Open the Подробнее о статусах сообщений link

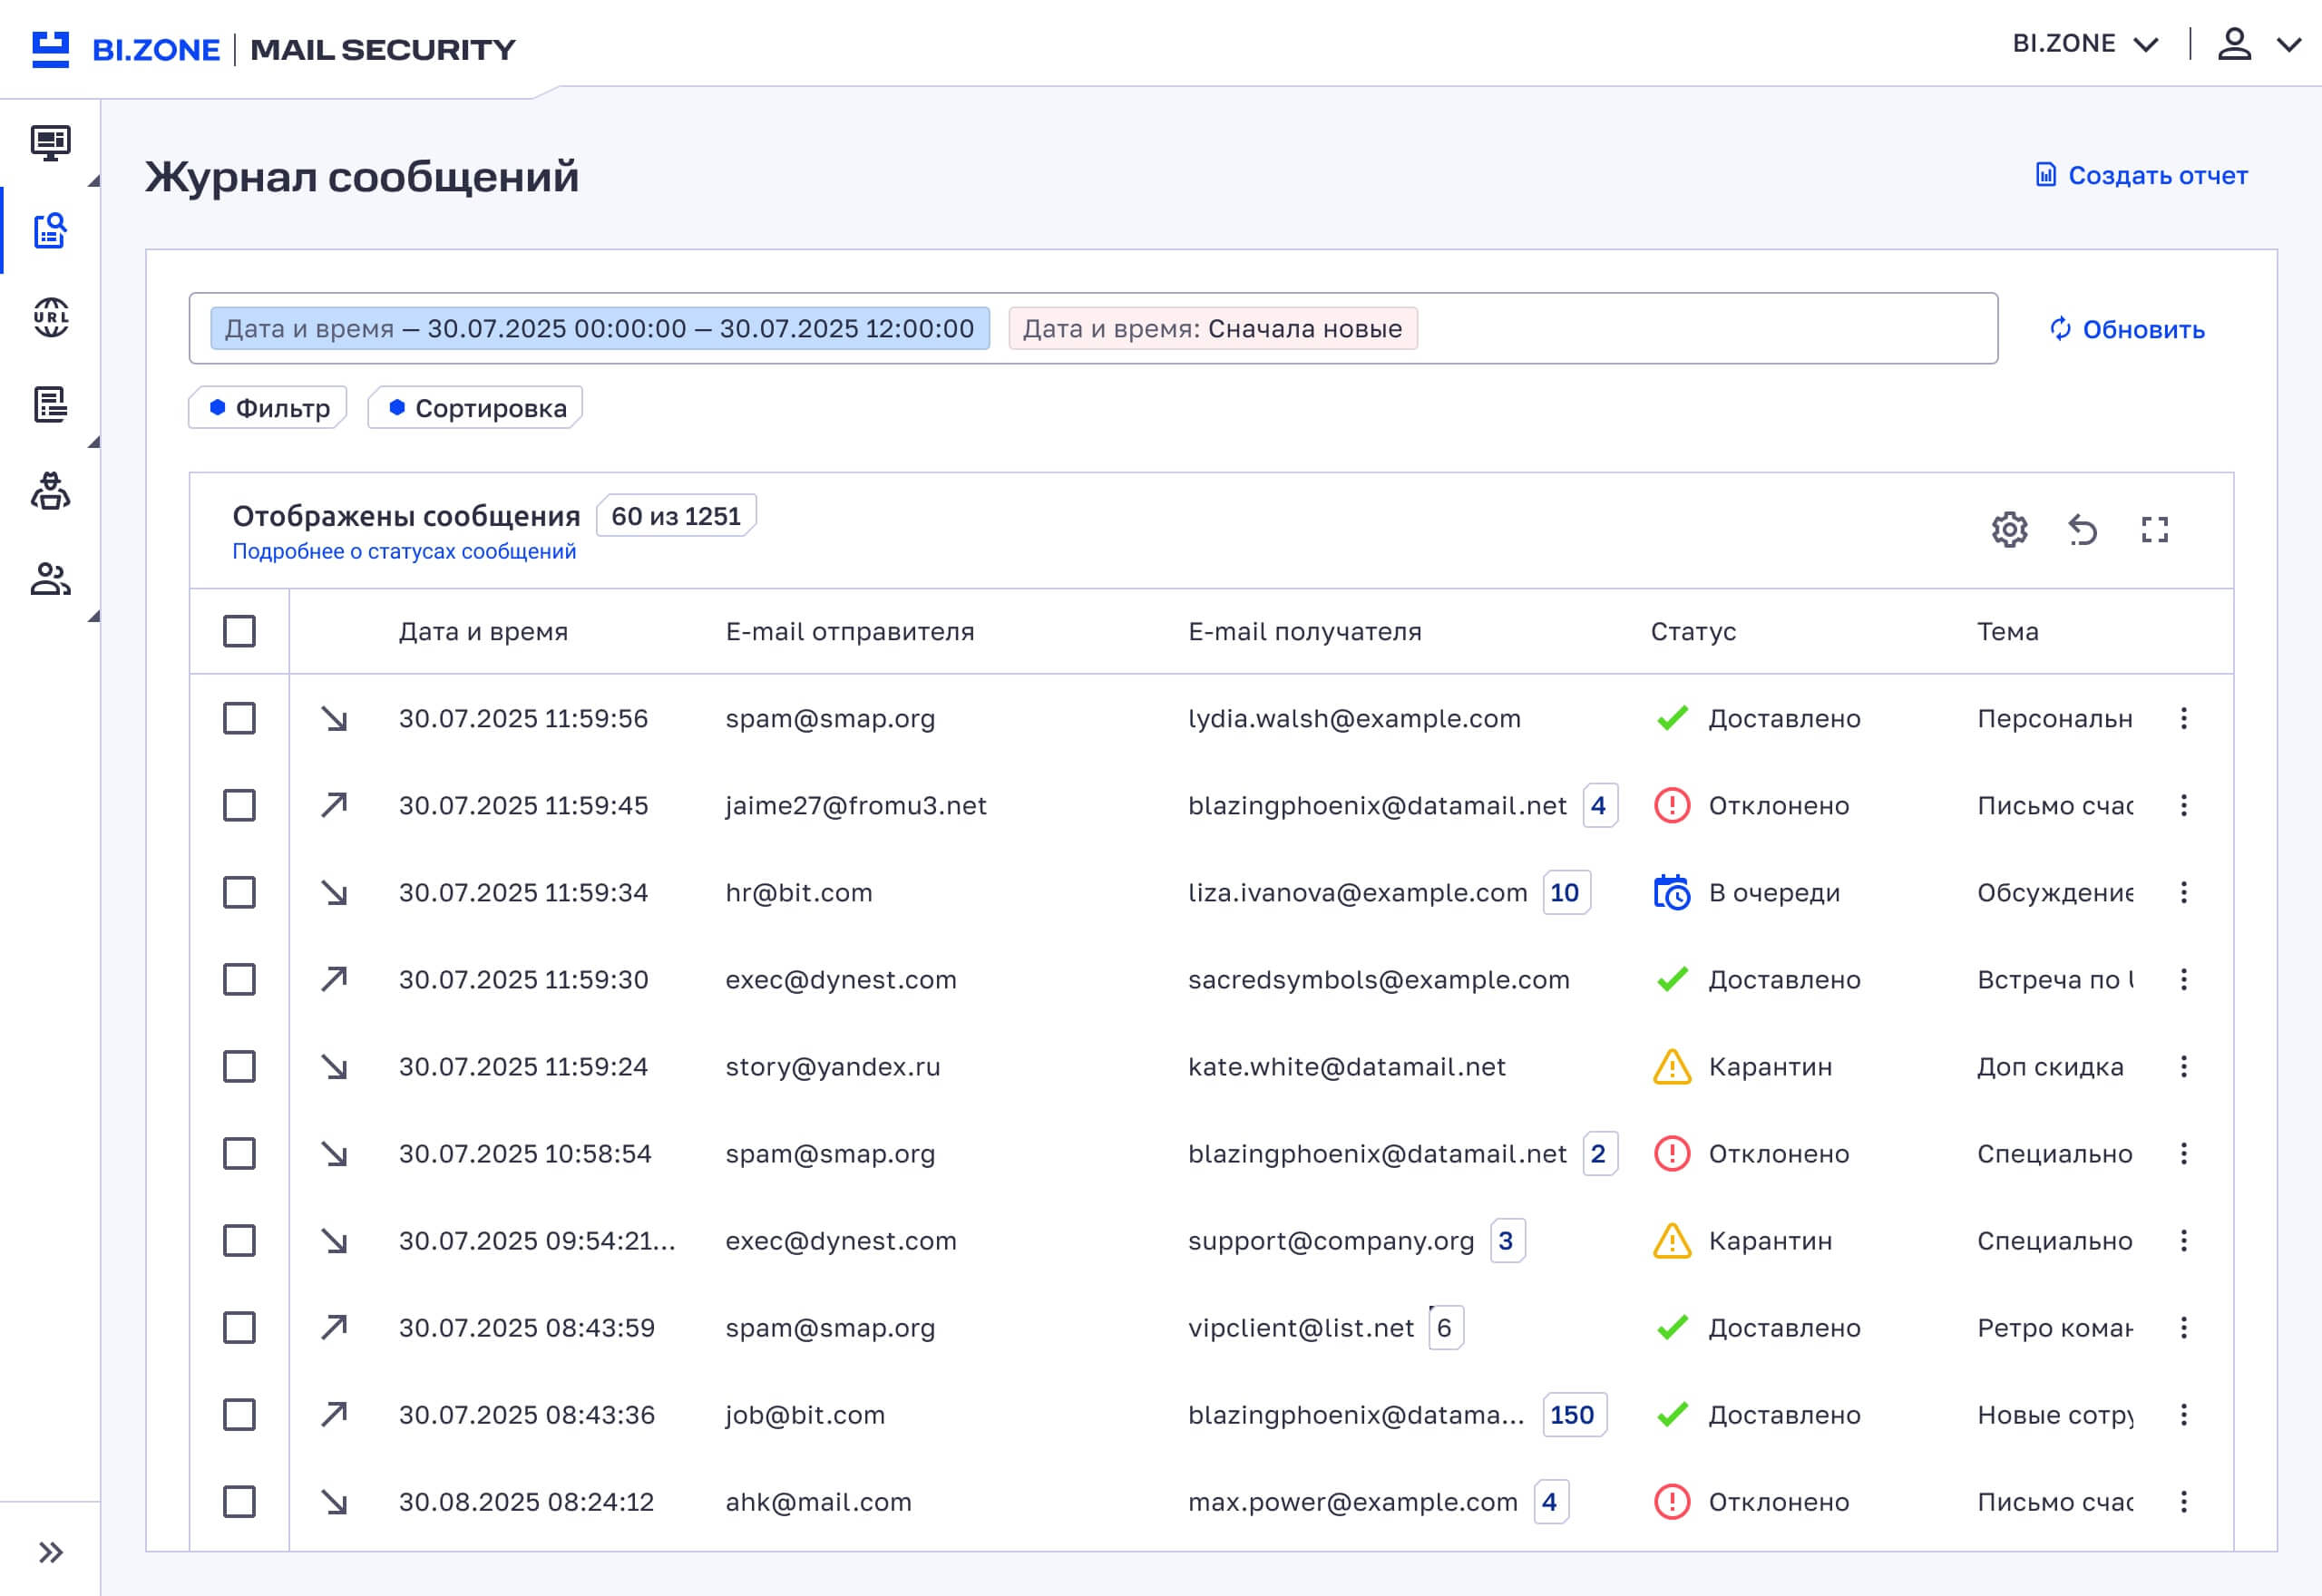pos(404,551)
